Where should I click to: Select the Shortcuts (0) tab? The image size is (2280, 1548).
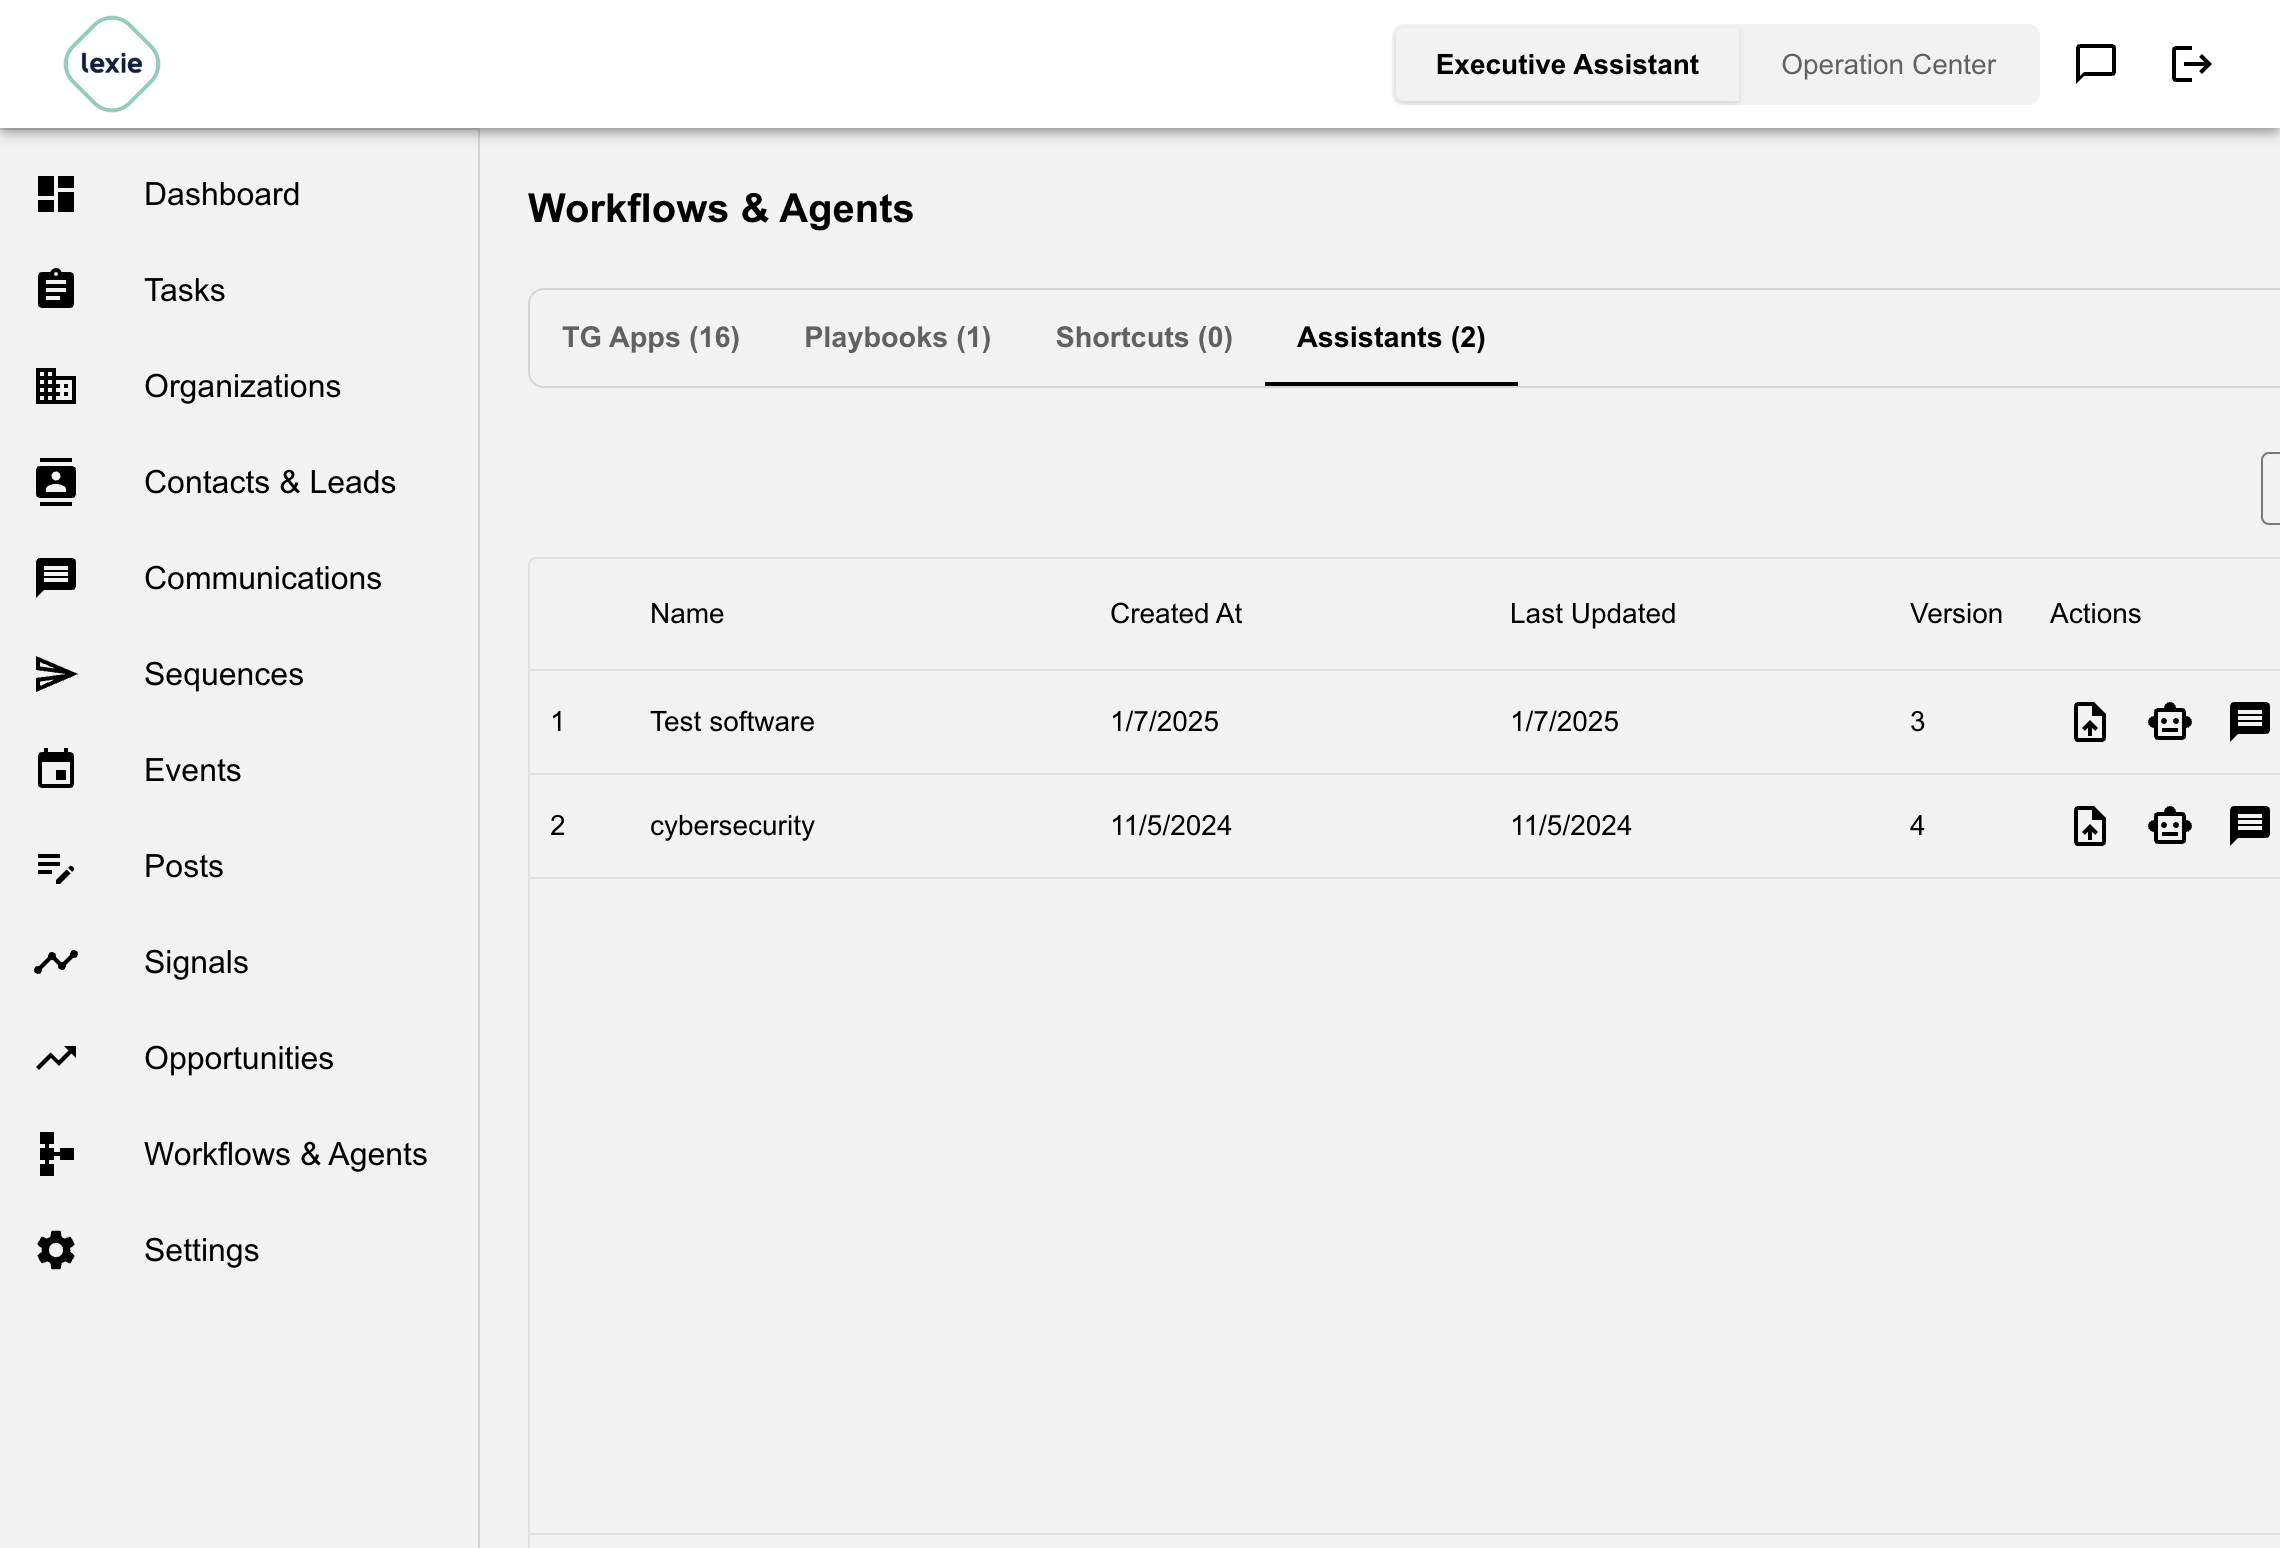1144,338
